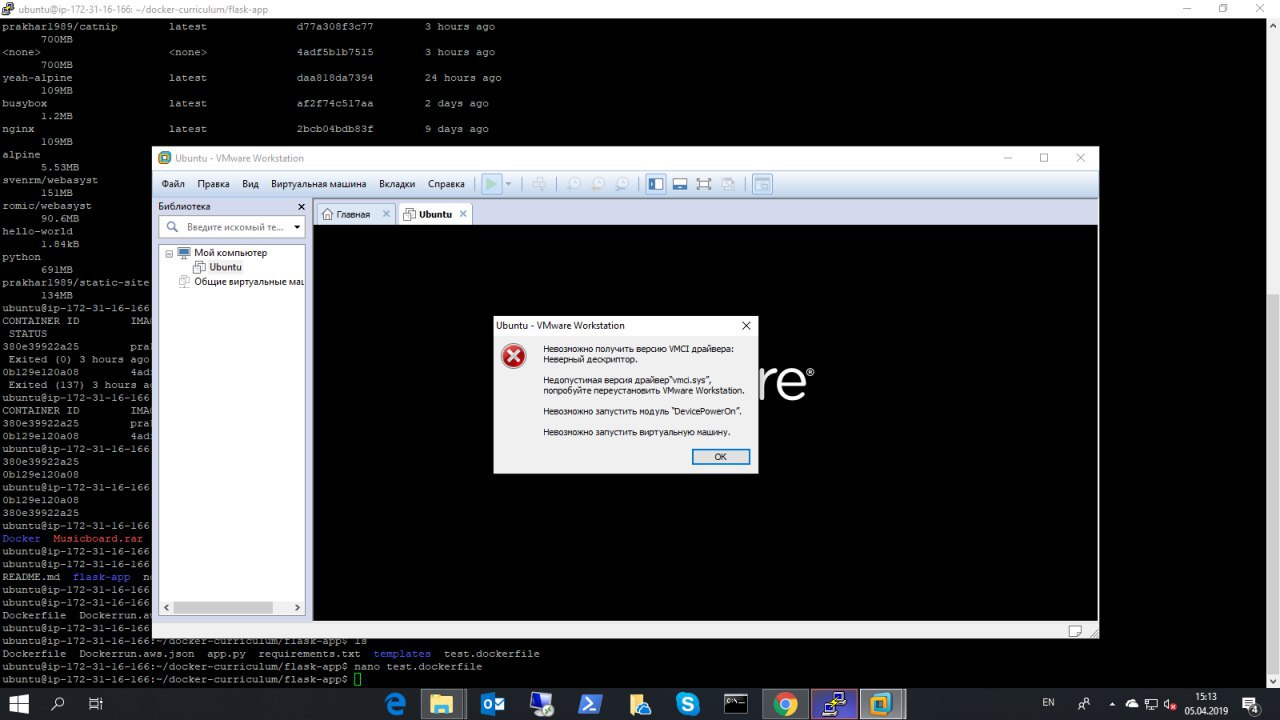Close the VMware error dialog
The image size is (1280, 720).
pyautogui.click(x=746, y=325)
